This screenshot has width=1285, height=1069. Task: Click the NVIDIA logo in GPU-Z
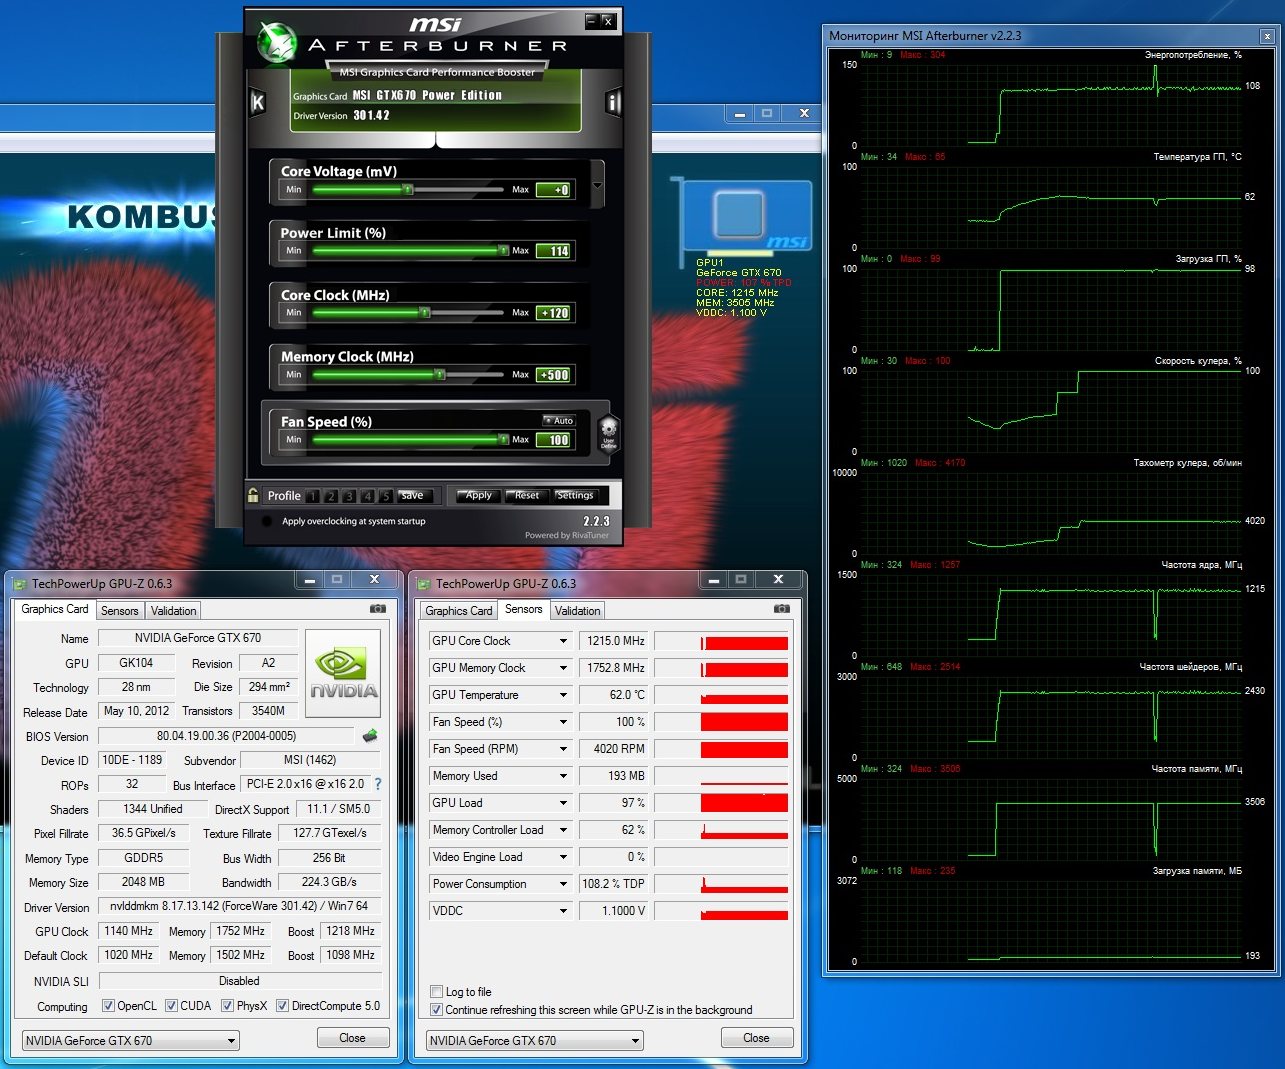(x=343, y=673)
